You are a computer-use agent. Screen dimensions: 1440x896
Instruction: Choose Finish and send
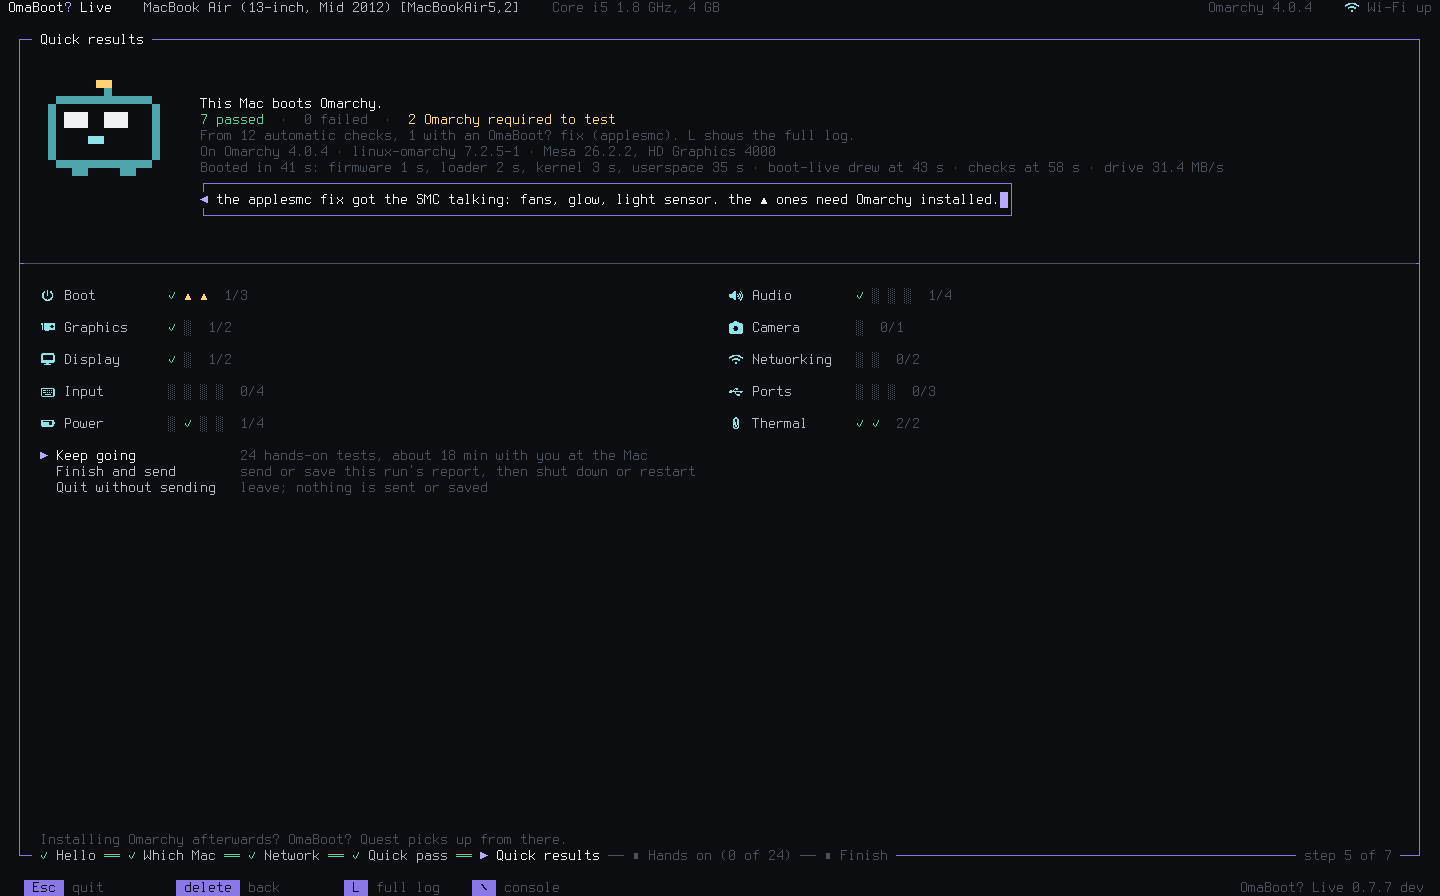[x=116, y=472]
